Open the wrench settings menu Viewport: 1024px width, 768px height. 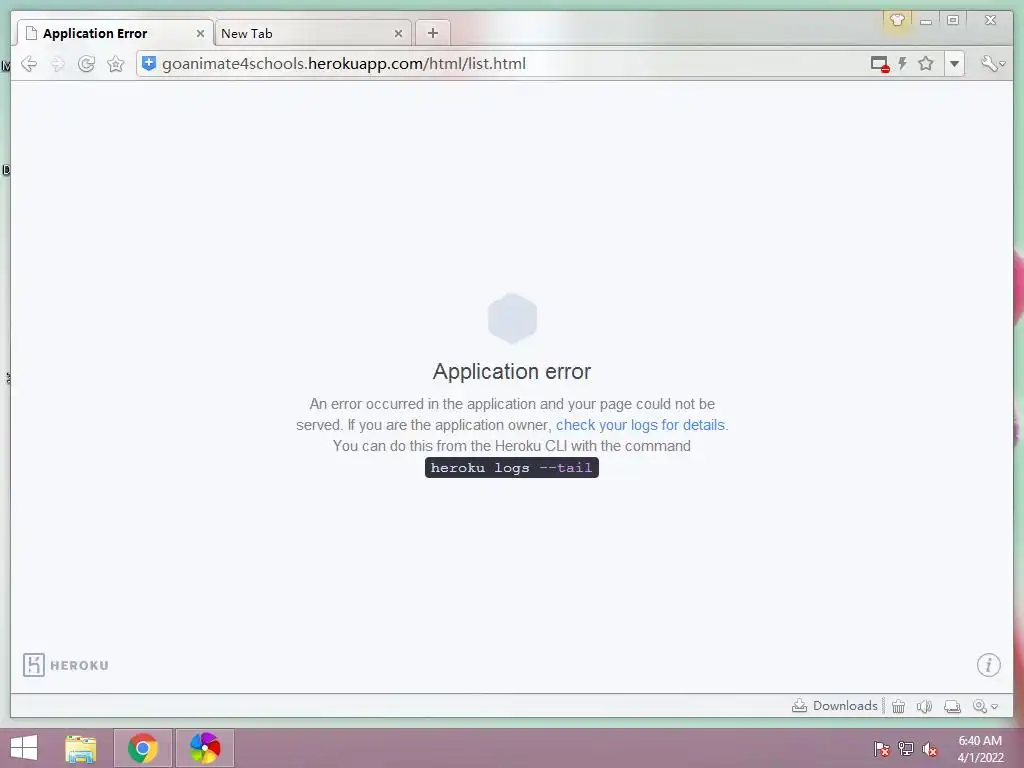(993, 63)
